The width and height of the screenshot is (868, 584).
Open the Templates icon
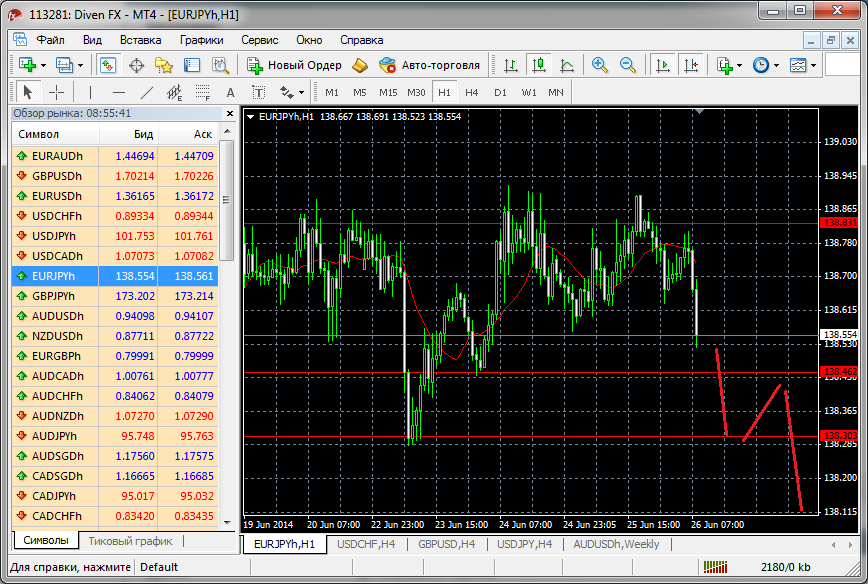point(798,65)
